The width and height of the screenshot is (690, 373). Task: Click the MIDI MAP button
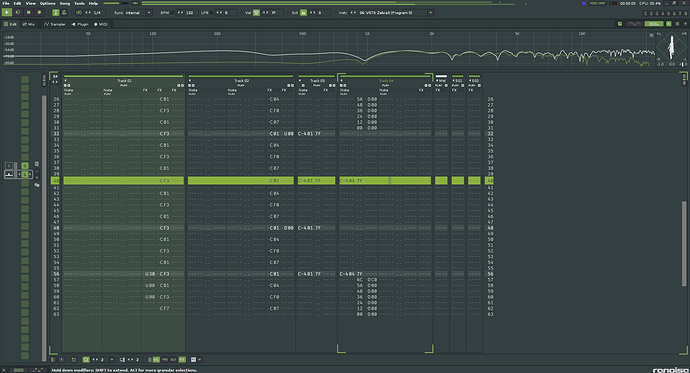click(597, 3)
